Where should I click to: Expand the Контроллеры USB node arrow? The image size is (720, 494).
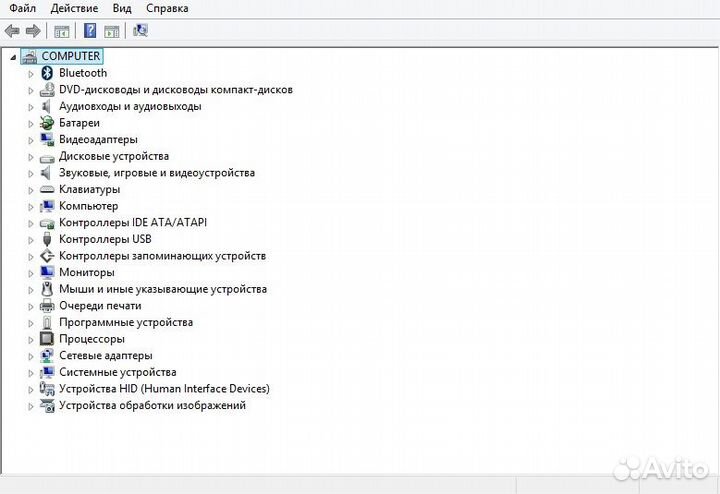point(31,240)
